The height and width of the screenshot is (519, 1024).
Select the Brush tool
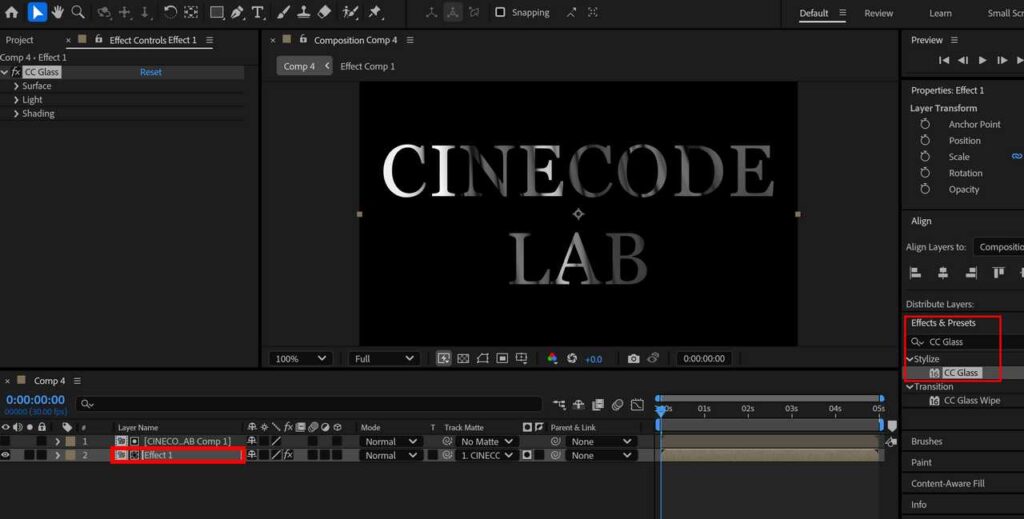tap(283, 12)
